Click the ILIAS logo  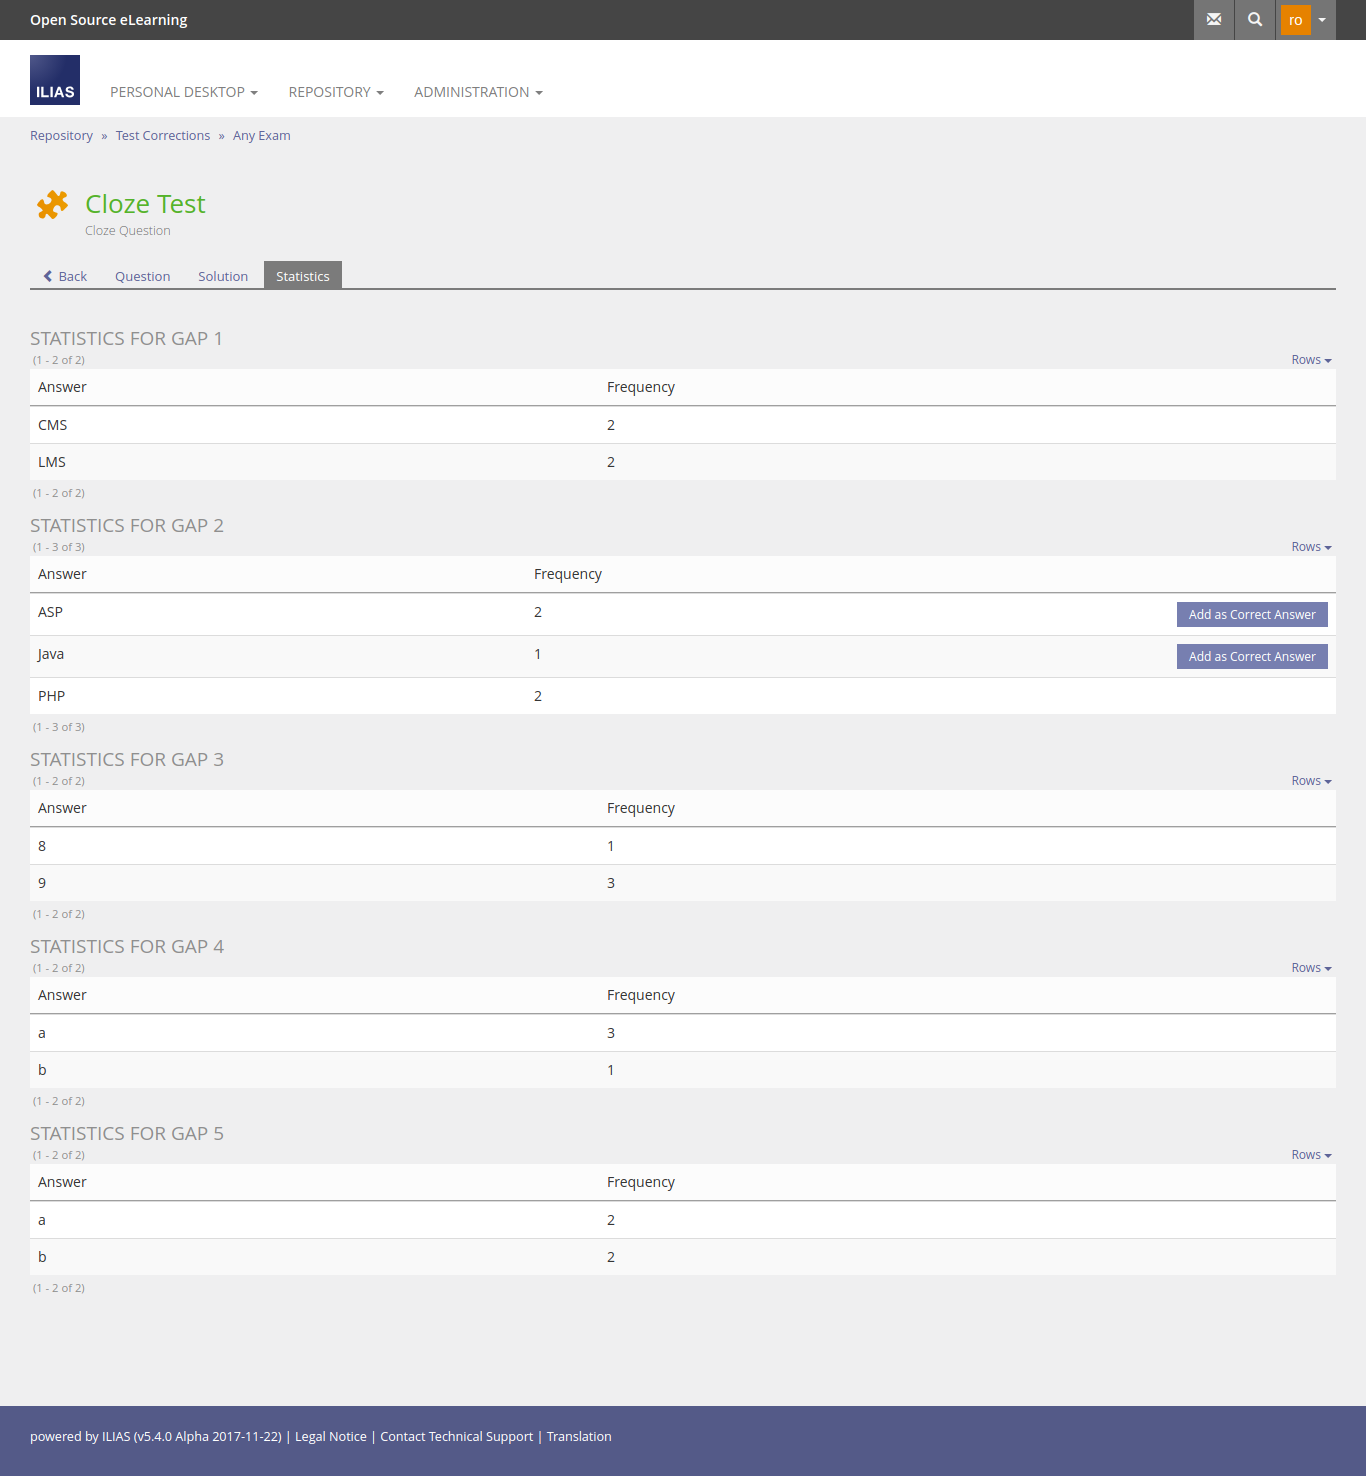click(x=55, y=80)
